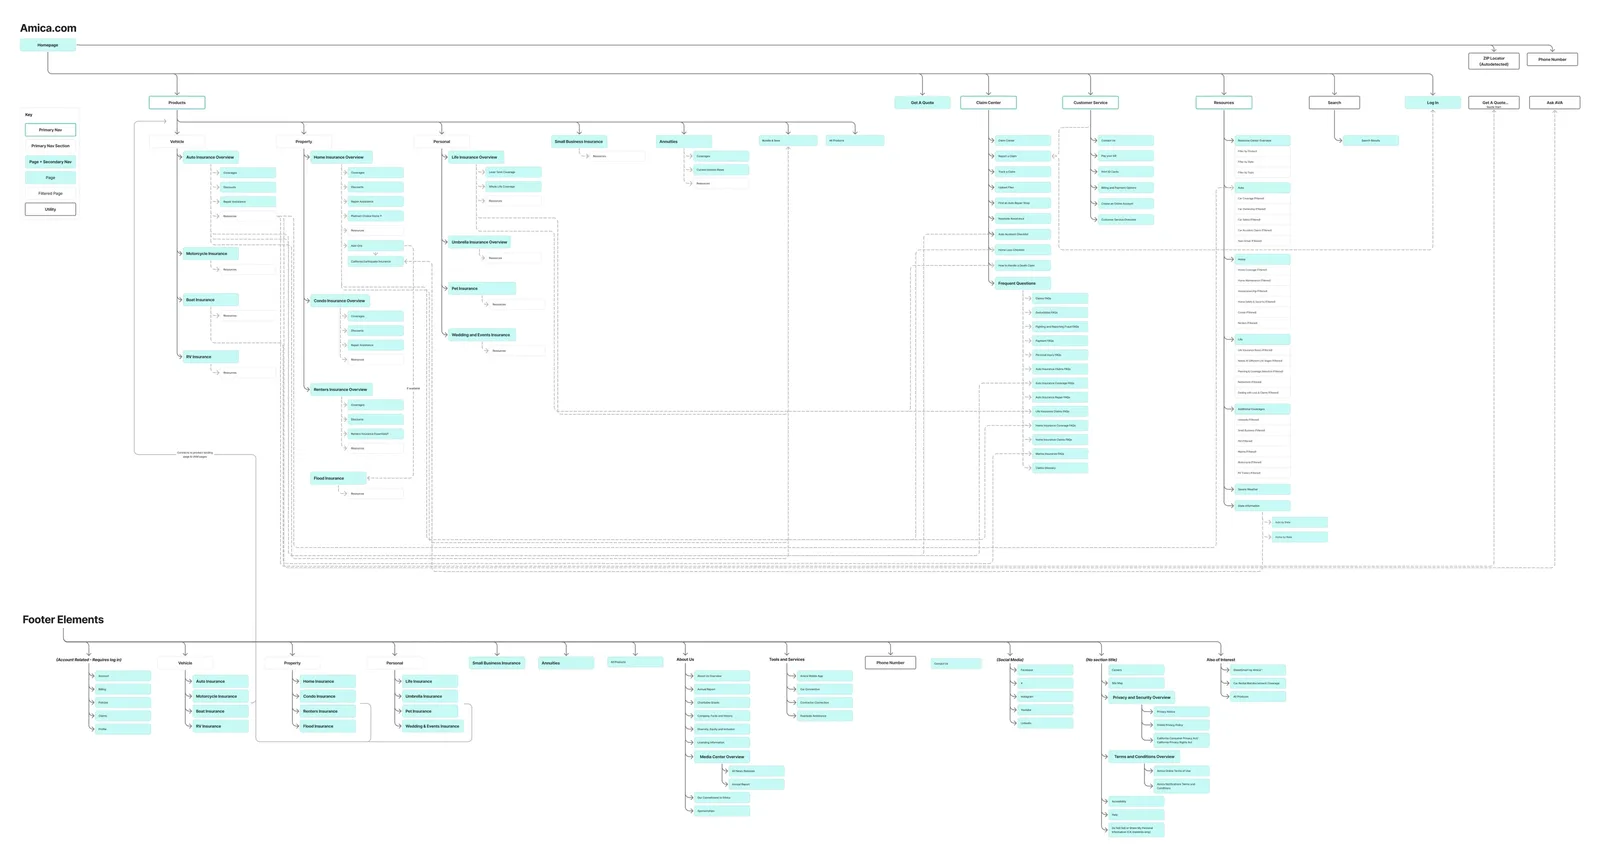Select the Media Center Overview footer node
Viewport: 1600px width, 857px height.
tap(721, 757)
